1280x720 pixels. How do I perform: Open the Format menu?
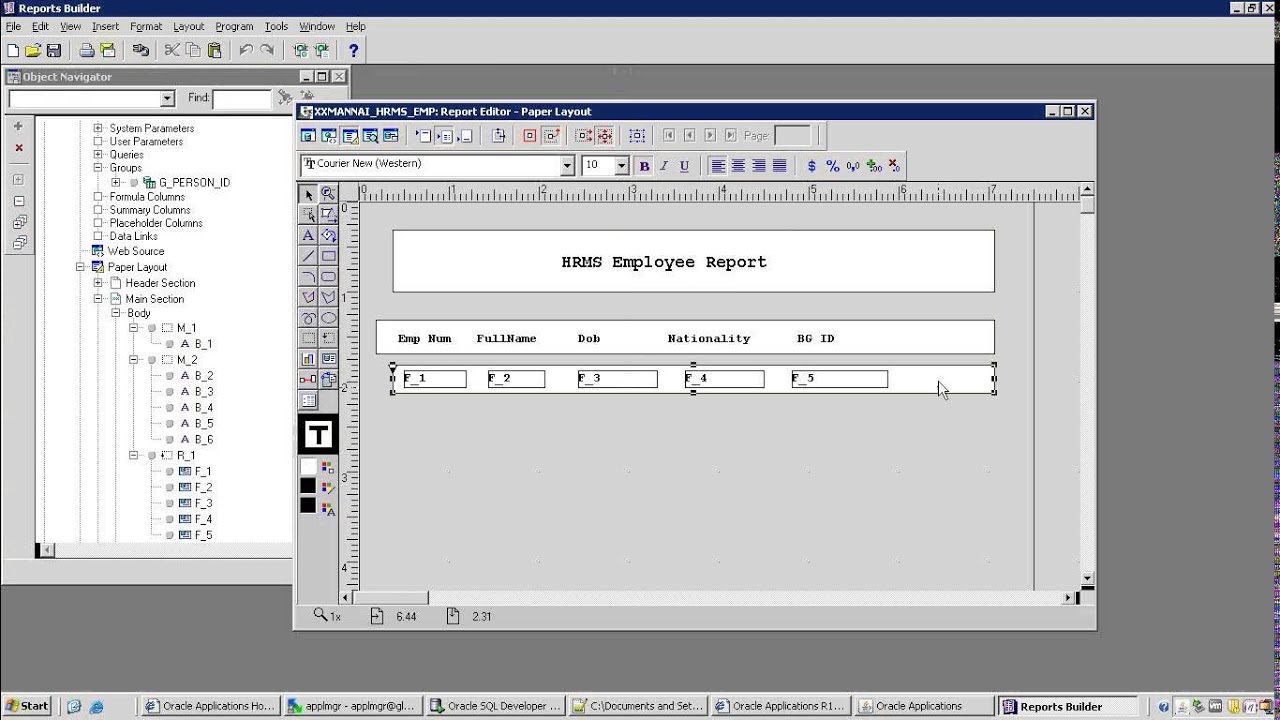click(x=146, y=26)
